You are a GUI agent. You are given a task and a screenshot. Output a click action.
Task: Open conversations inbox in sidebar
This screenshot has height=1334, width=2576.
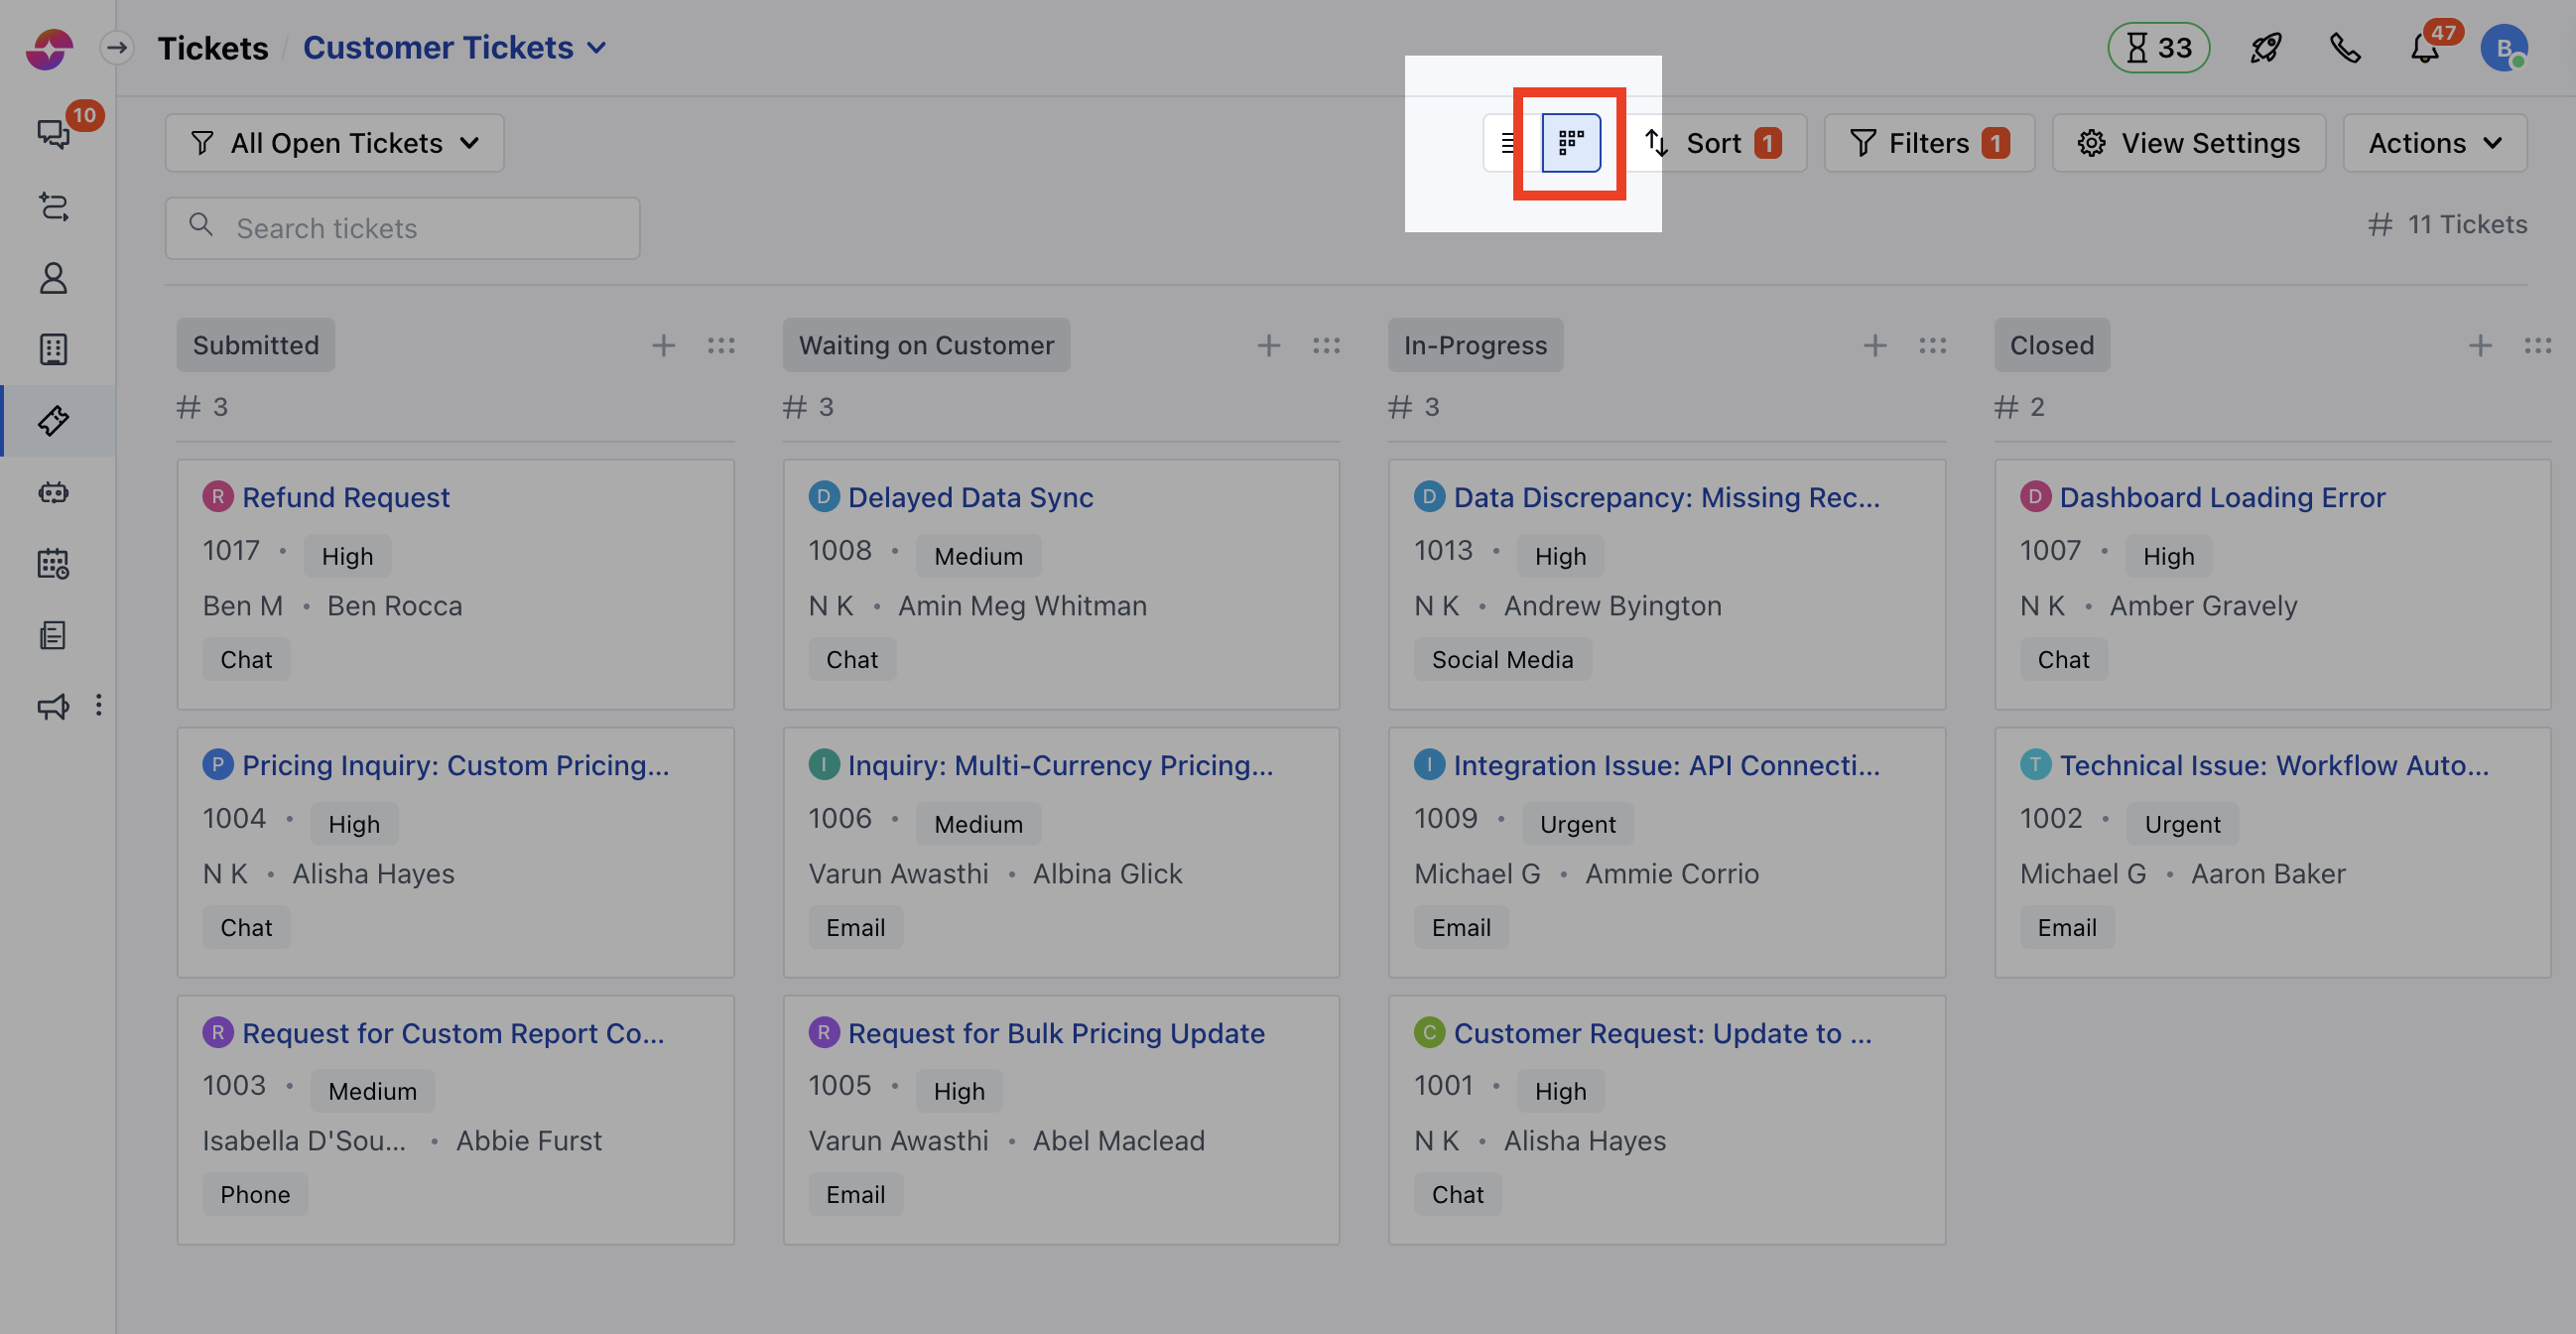(54, 133)
